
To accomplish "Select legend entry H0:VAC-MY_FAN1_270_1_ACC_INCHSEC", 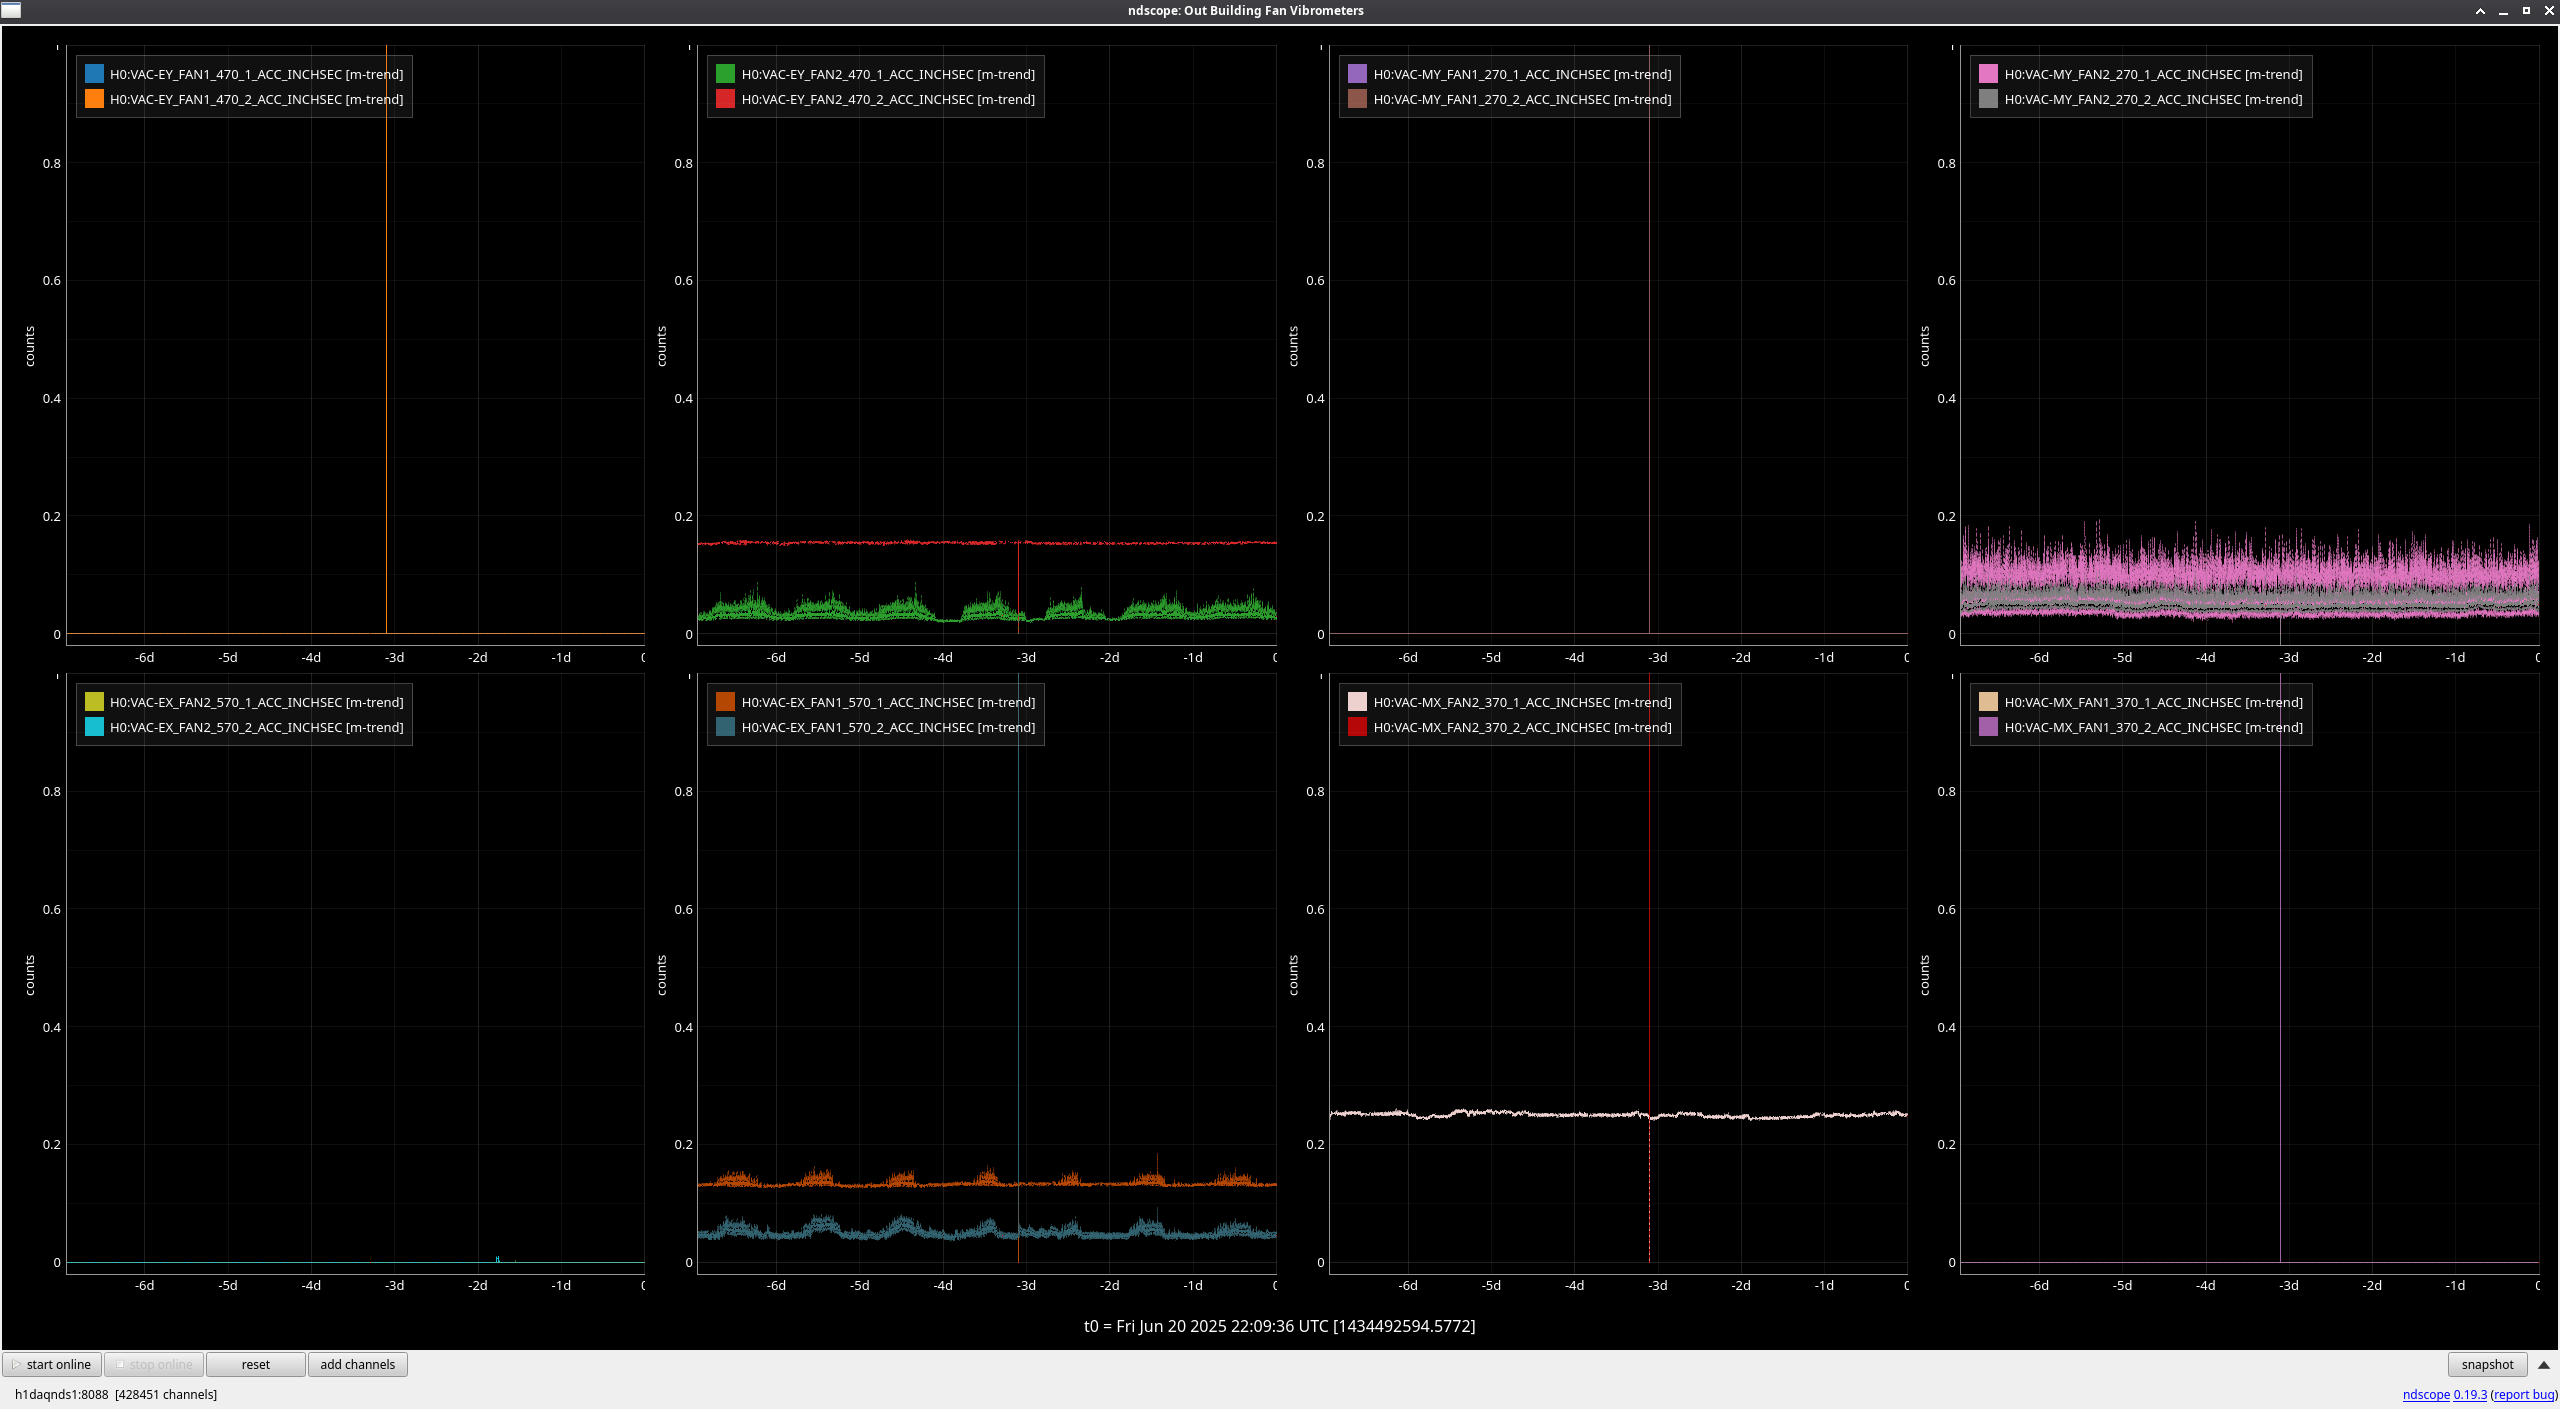I will 1522,74.
